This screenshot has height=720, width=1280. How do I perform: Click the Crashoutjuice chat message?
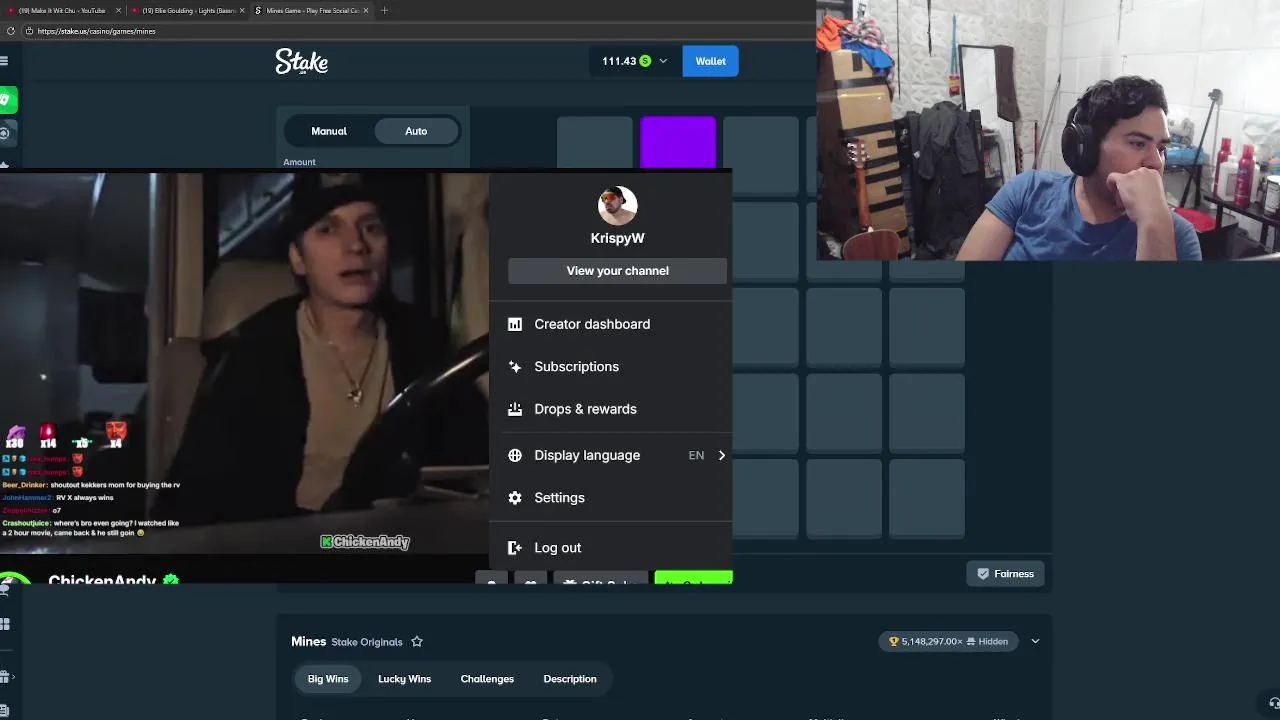click(x=91, y=528)
